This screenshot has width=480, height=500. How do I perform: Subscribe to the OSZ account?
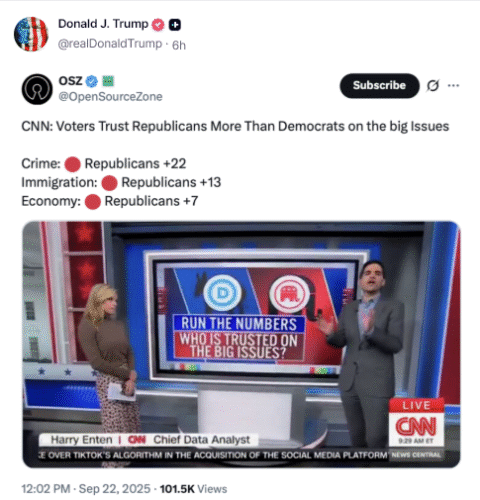[379, 86]
